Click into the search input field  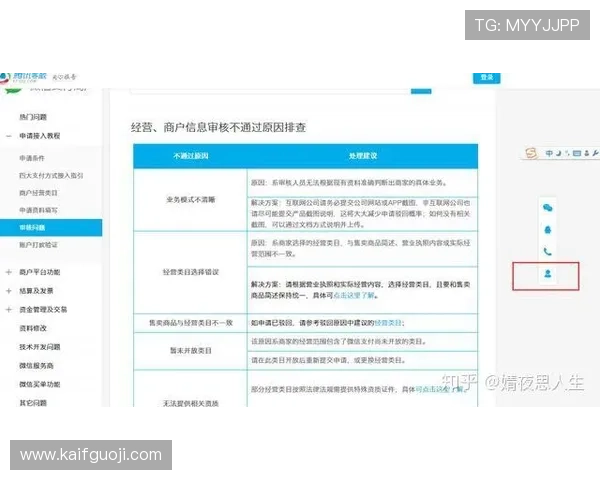[271, 91]
